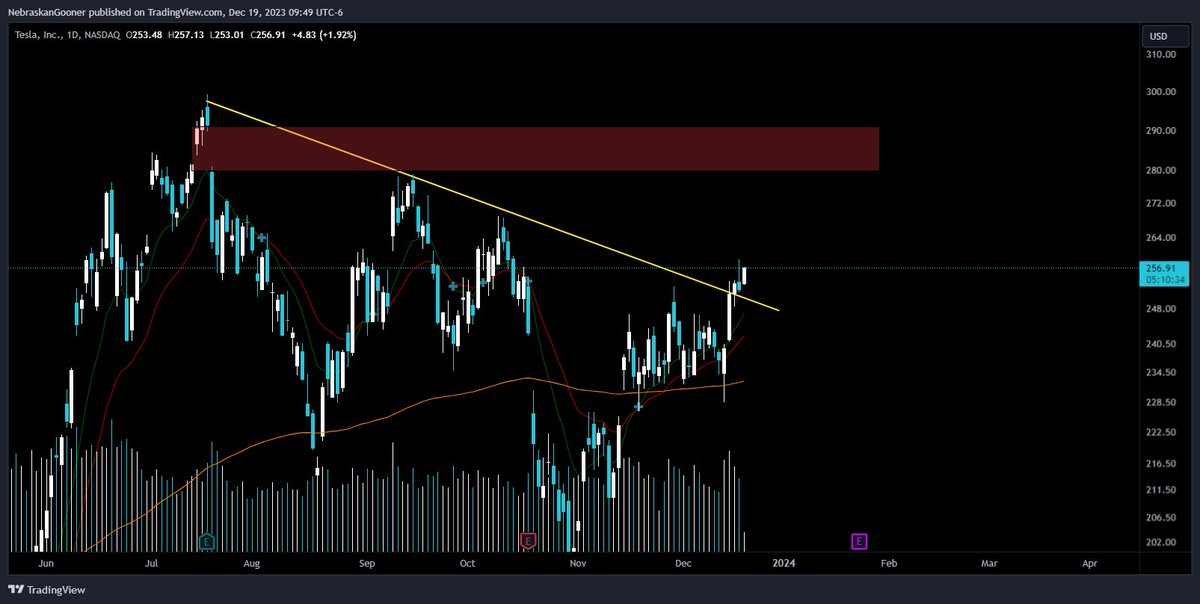
Task: Click the 248.00 price axis label
Action: pos(1163,309)
